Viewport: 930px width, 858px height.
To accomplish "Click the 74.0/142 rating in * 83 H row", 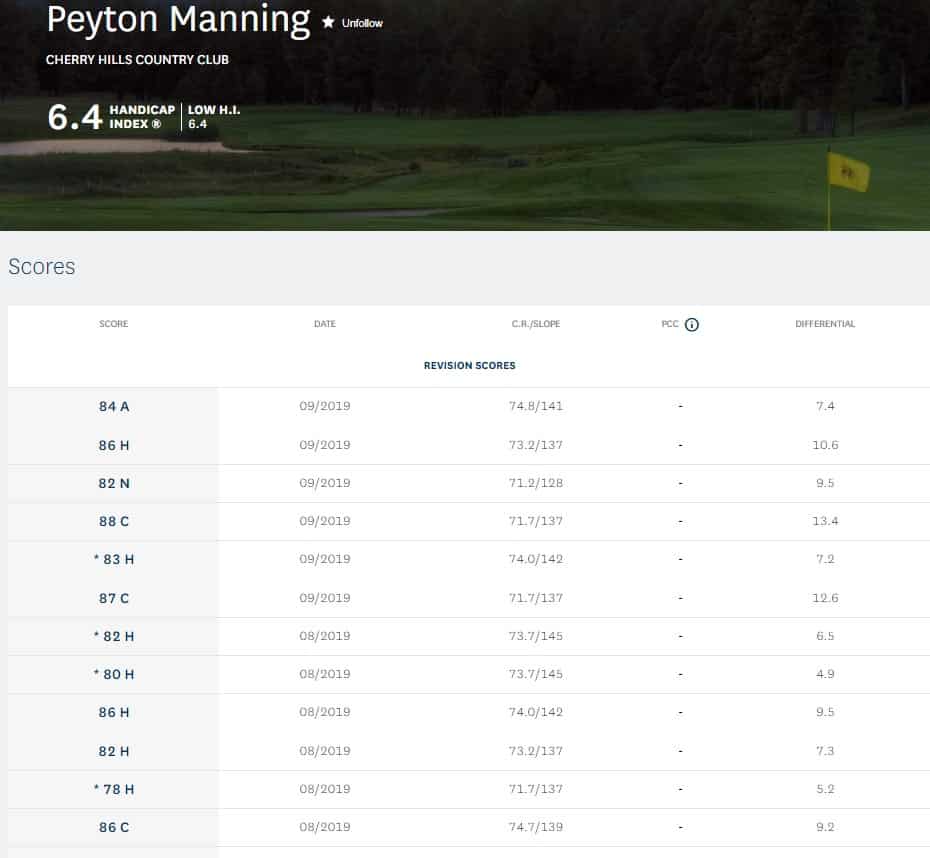I will [x=536, y=559].
